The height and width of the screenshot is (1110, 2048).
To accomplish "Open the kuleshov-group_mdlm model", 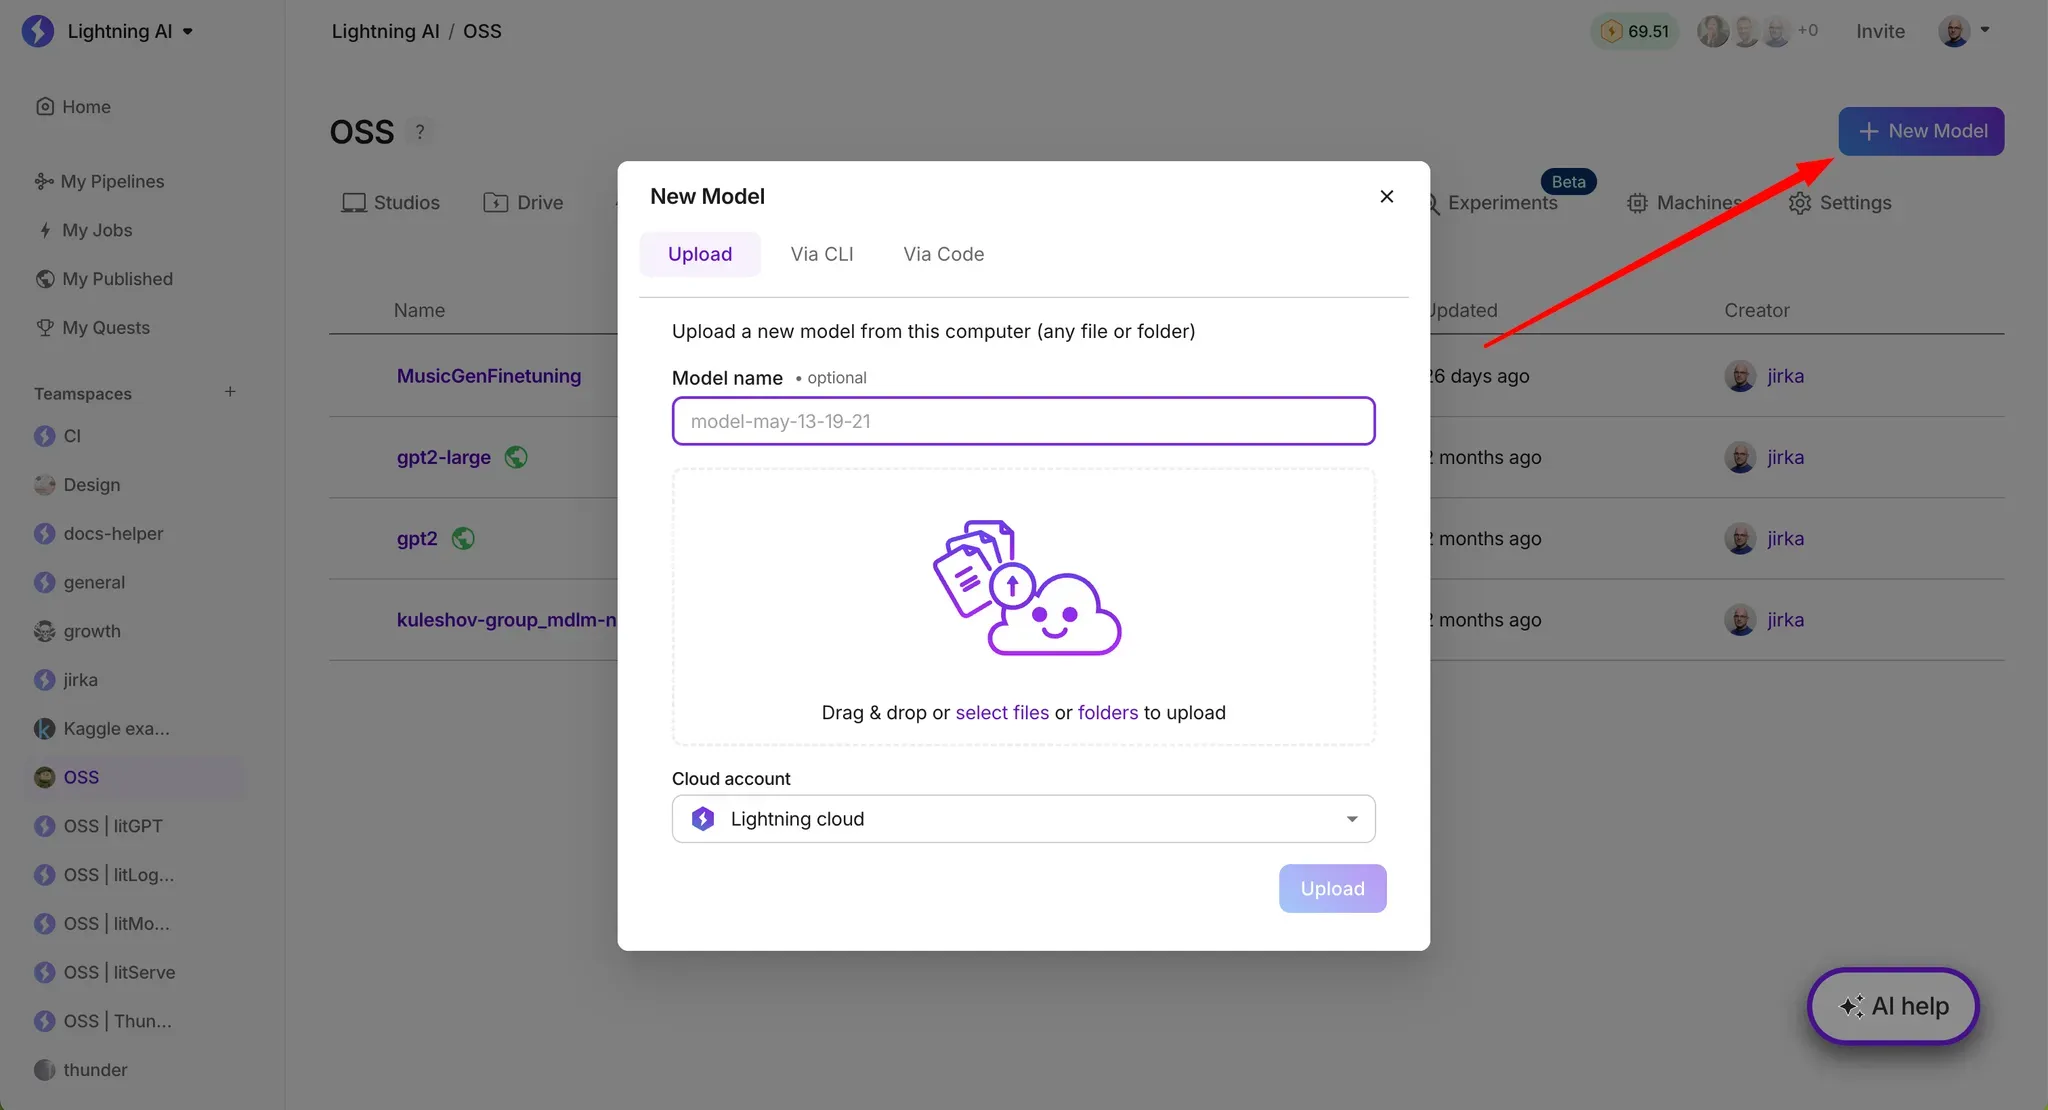I will [506, 620].
